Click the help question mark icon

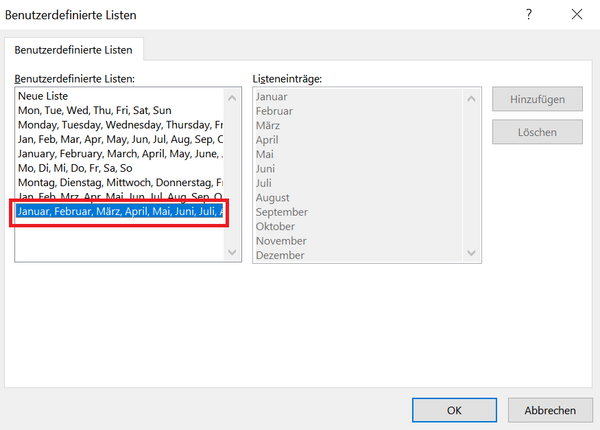528,15
